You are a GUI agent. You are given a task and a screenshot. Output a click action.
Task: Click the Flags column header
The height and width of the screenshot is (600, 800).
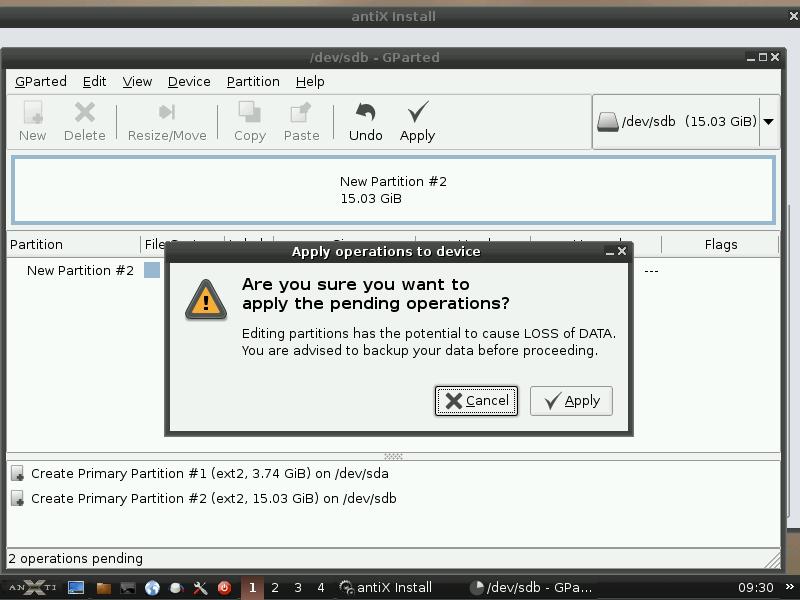720,245
